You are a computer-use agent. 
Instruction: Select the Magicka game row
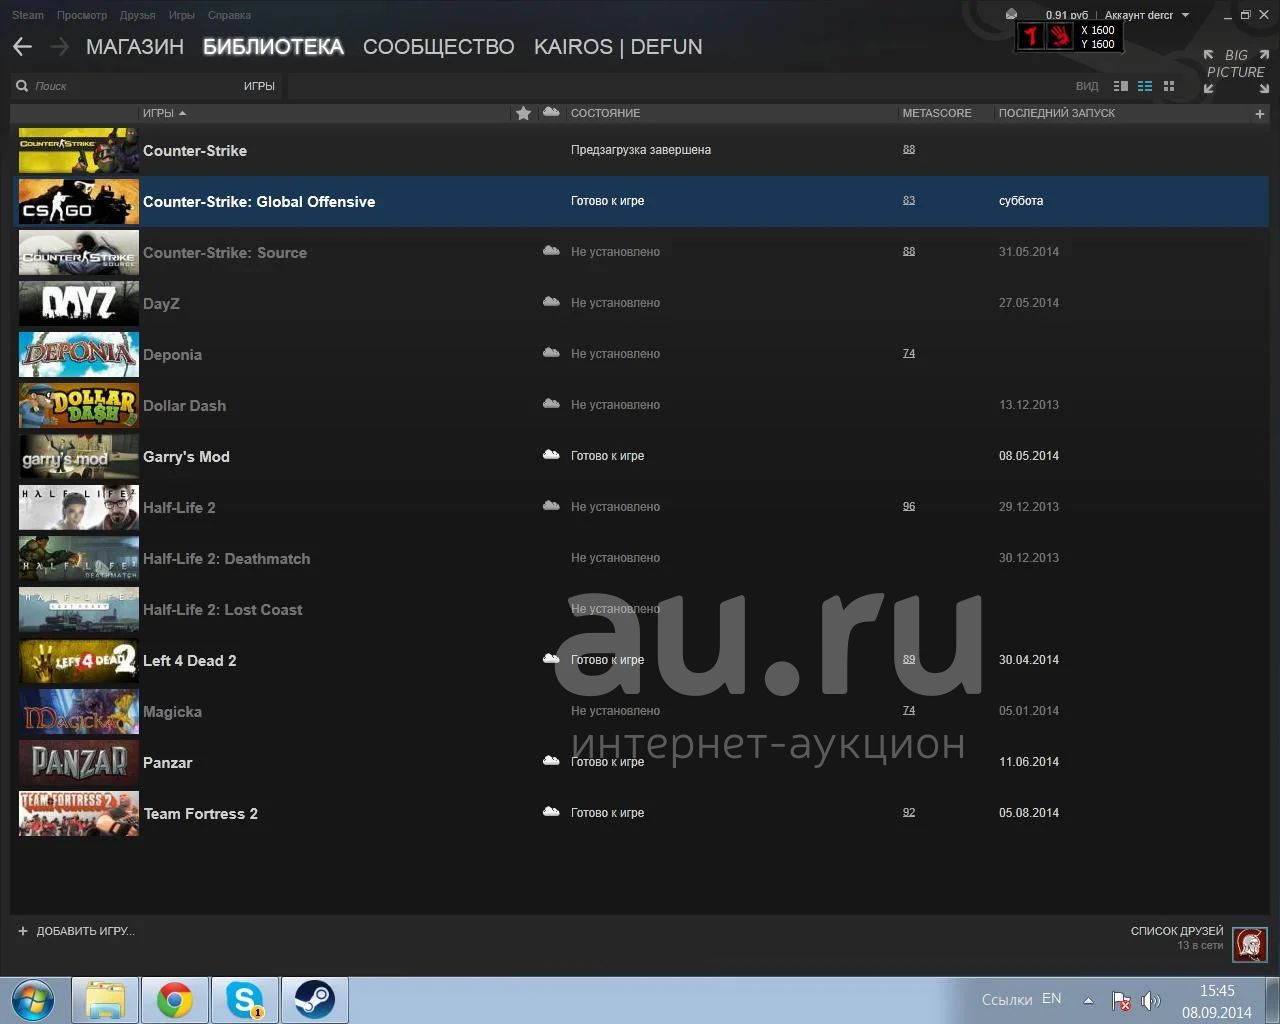pyautogui.click(x=640, y=711)
